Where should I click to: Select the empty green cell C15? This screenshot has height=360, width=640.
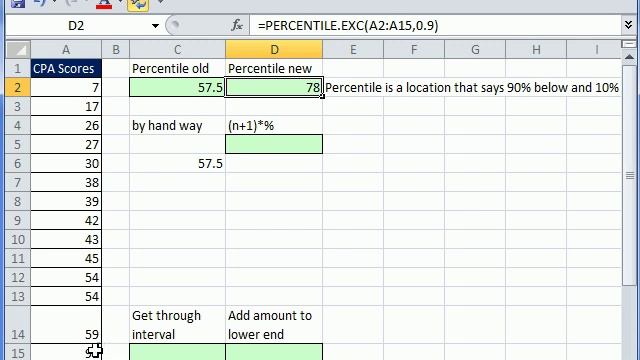[177, 352]
